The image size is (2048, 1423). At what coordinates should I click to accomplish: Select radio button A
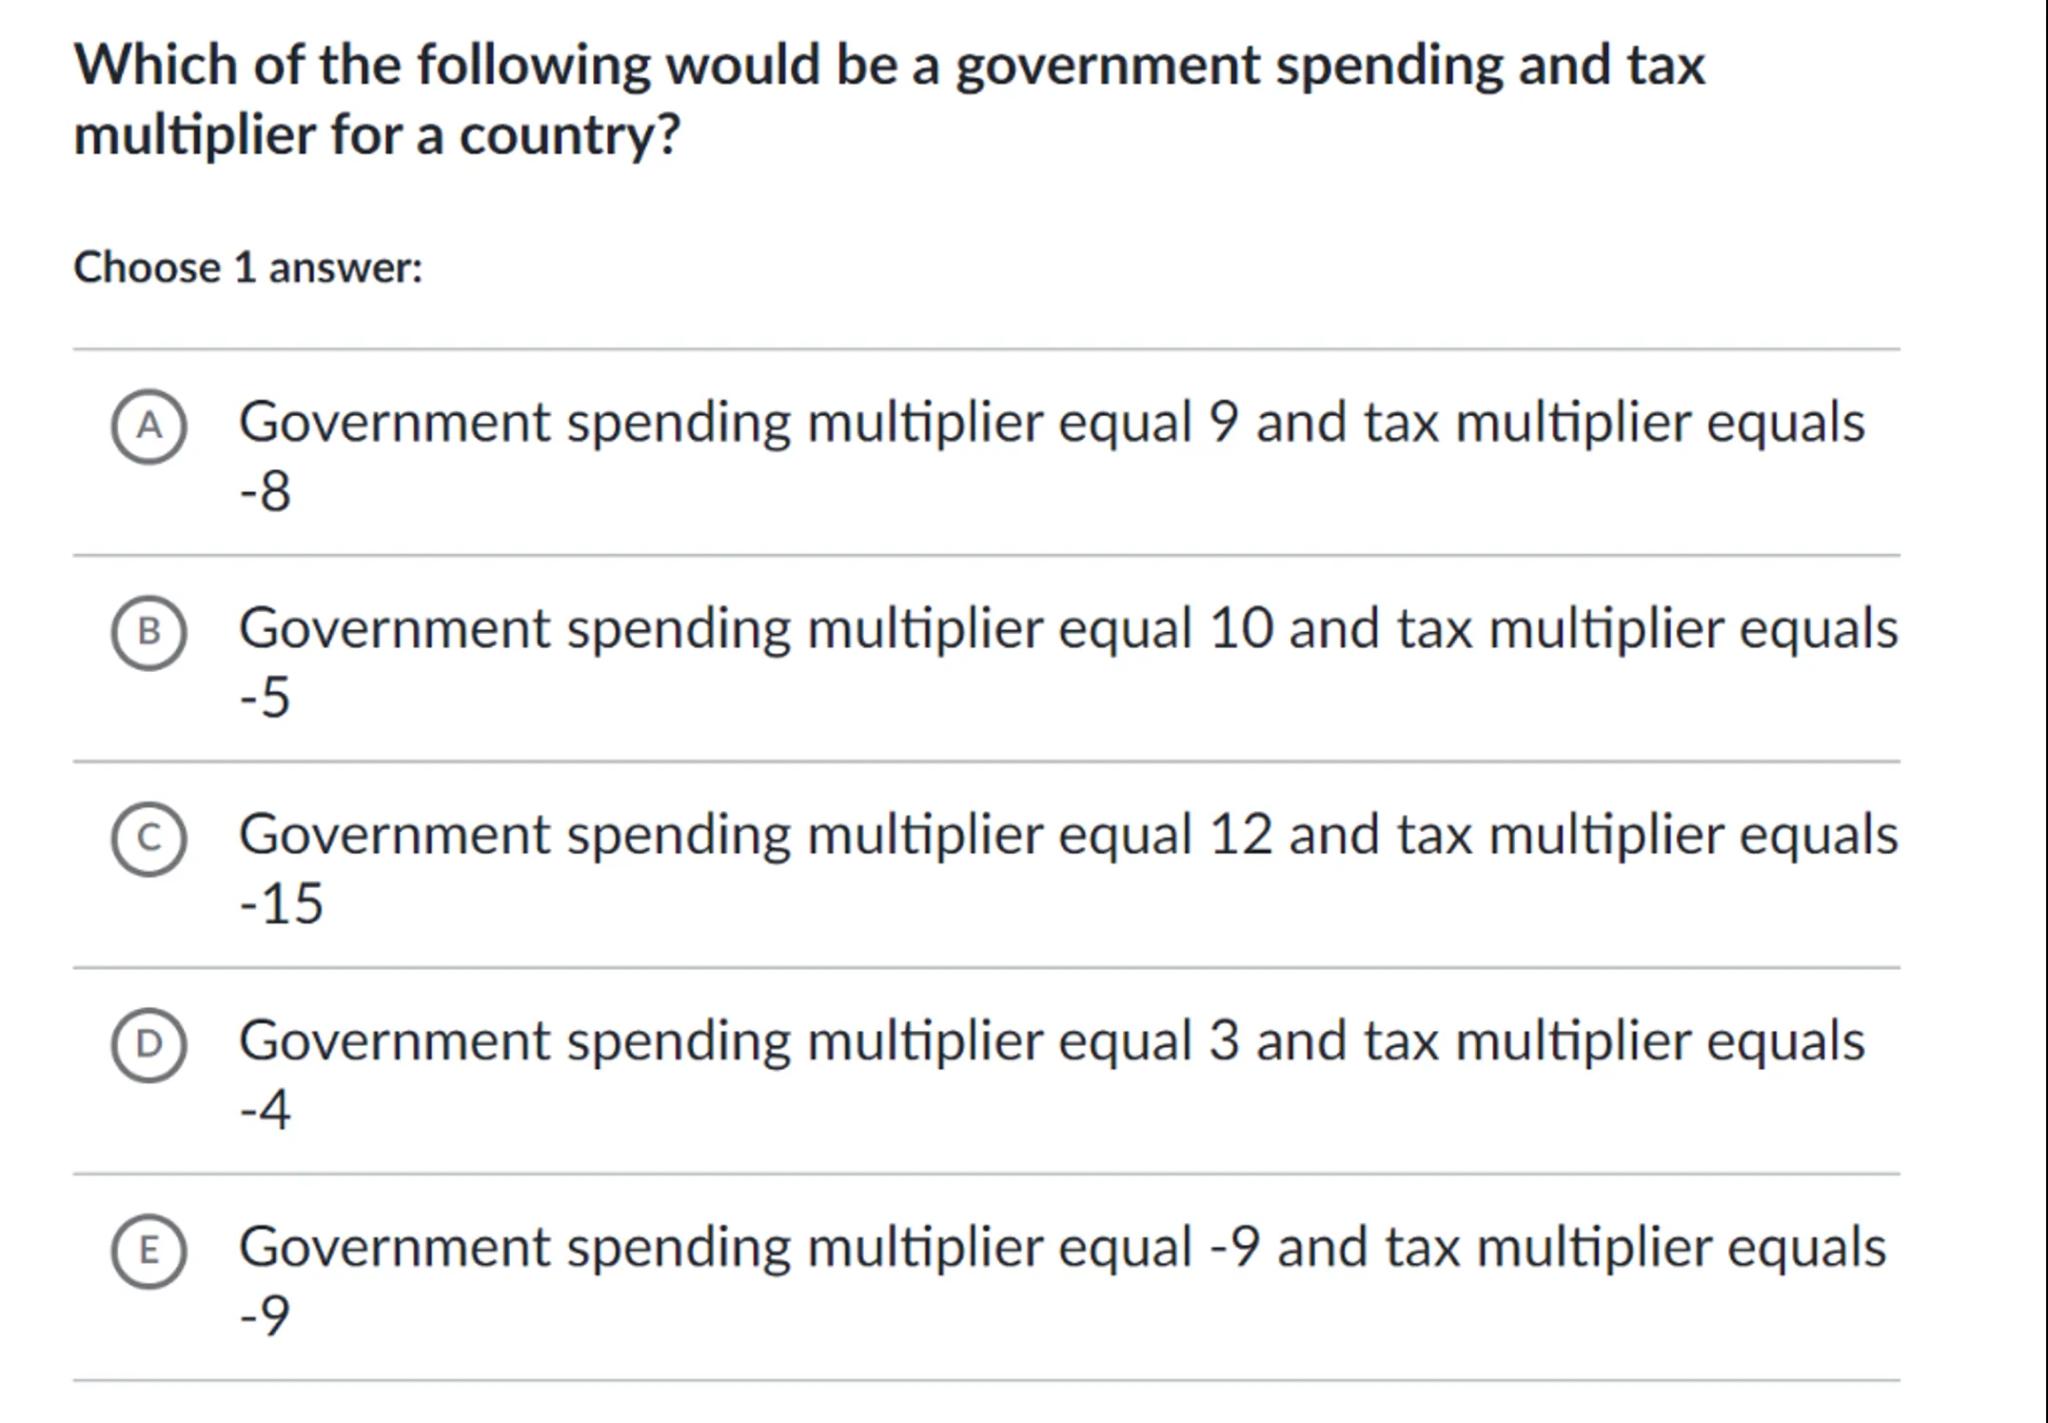[148, 427]
